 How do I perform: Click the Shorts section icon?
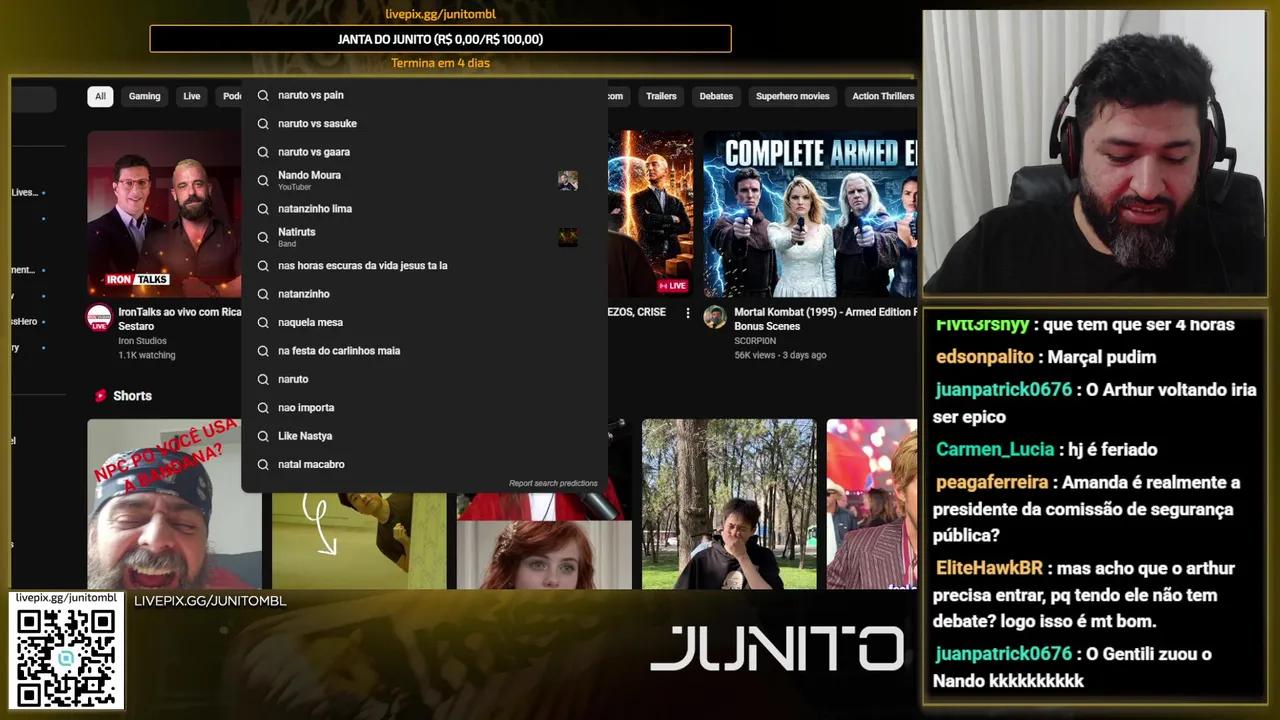(100, 396)
